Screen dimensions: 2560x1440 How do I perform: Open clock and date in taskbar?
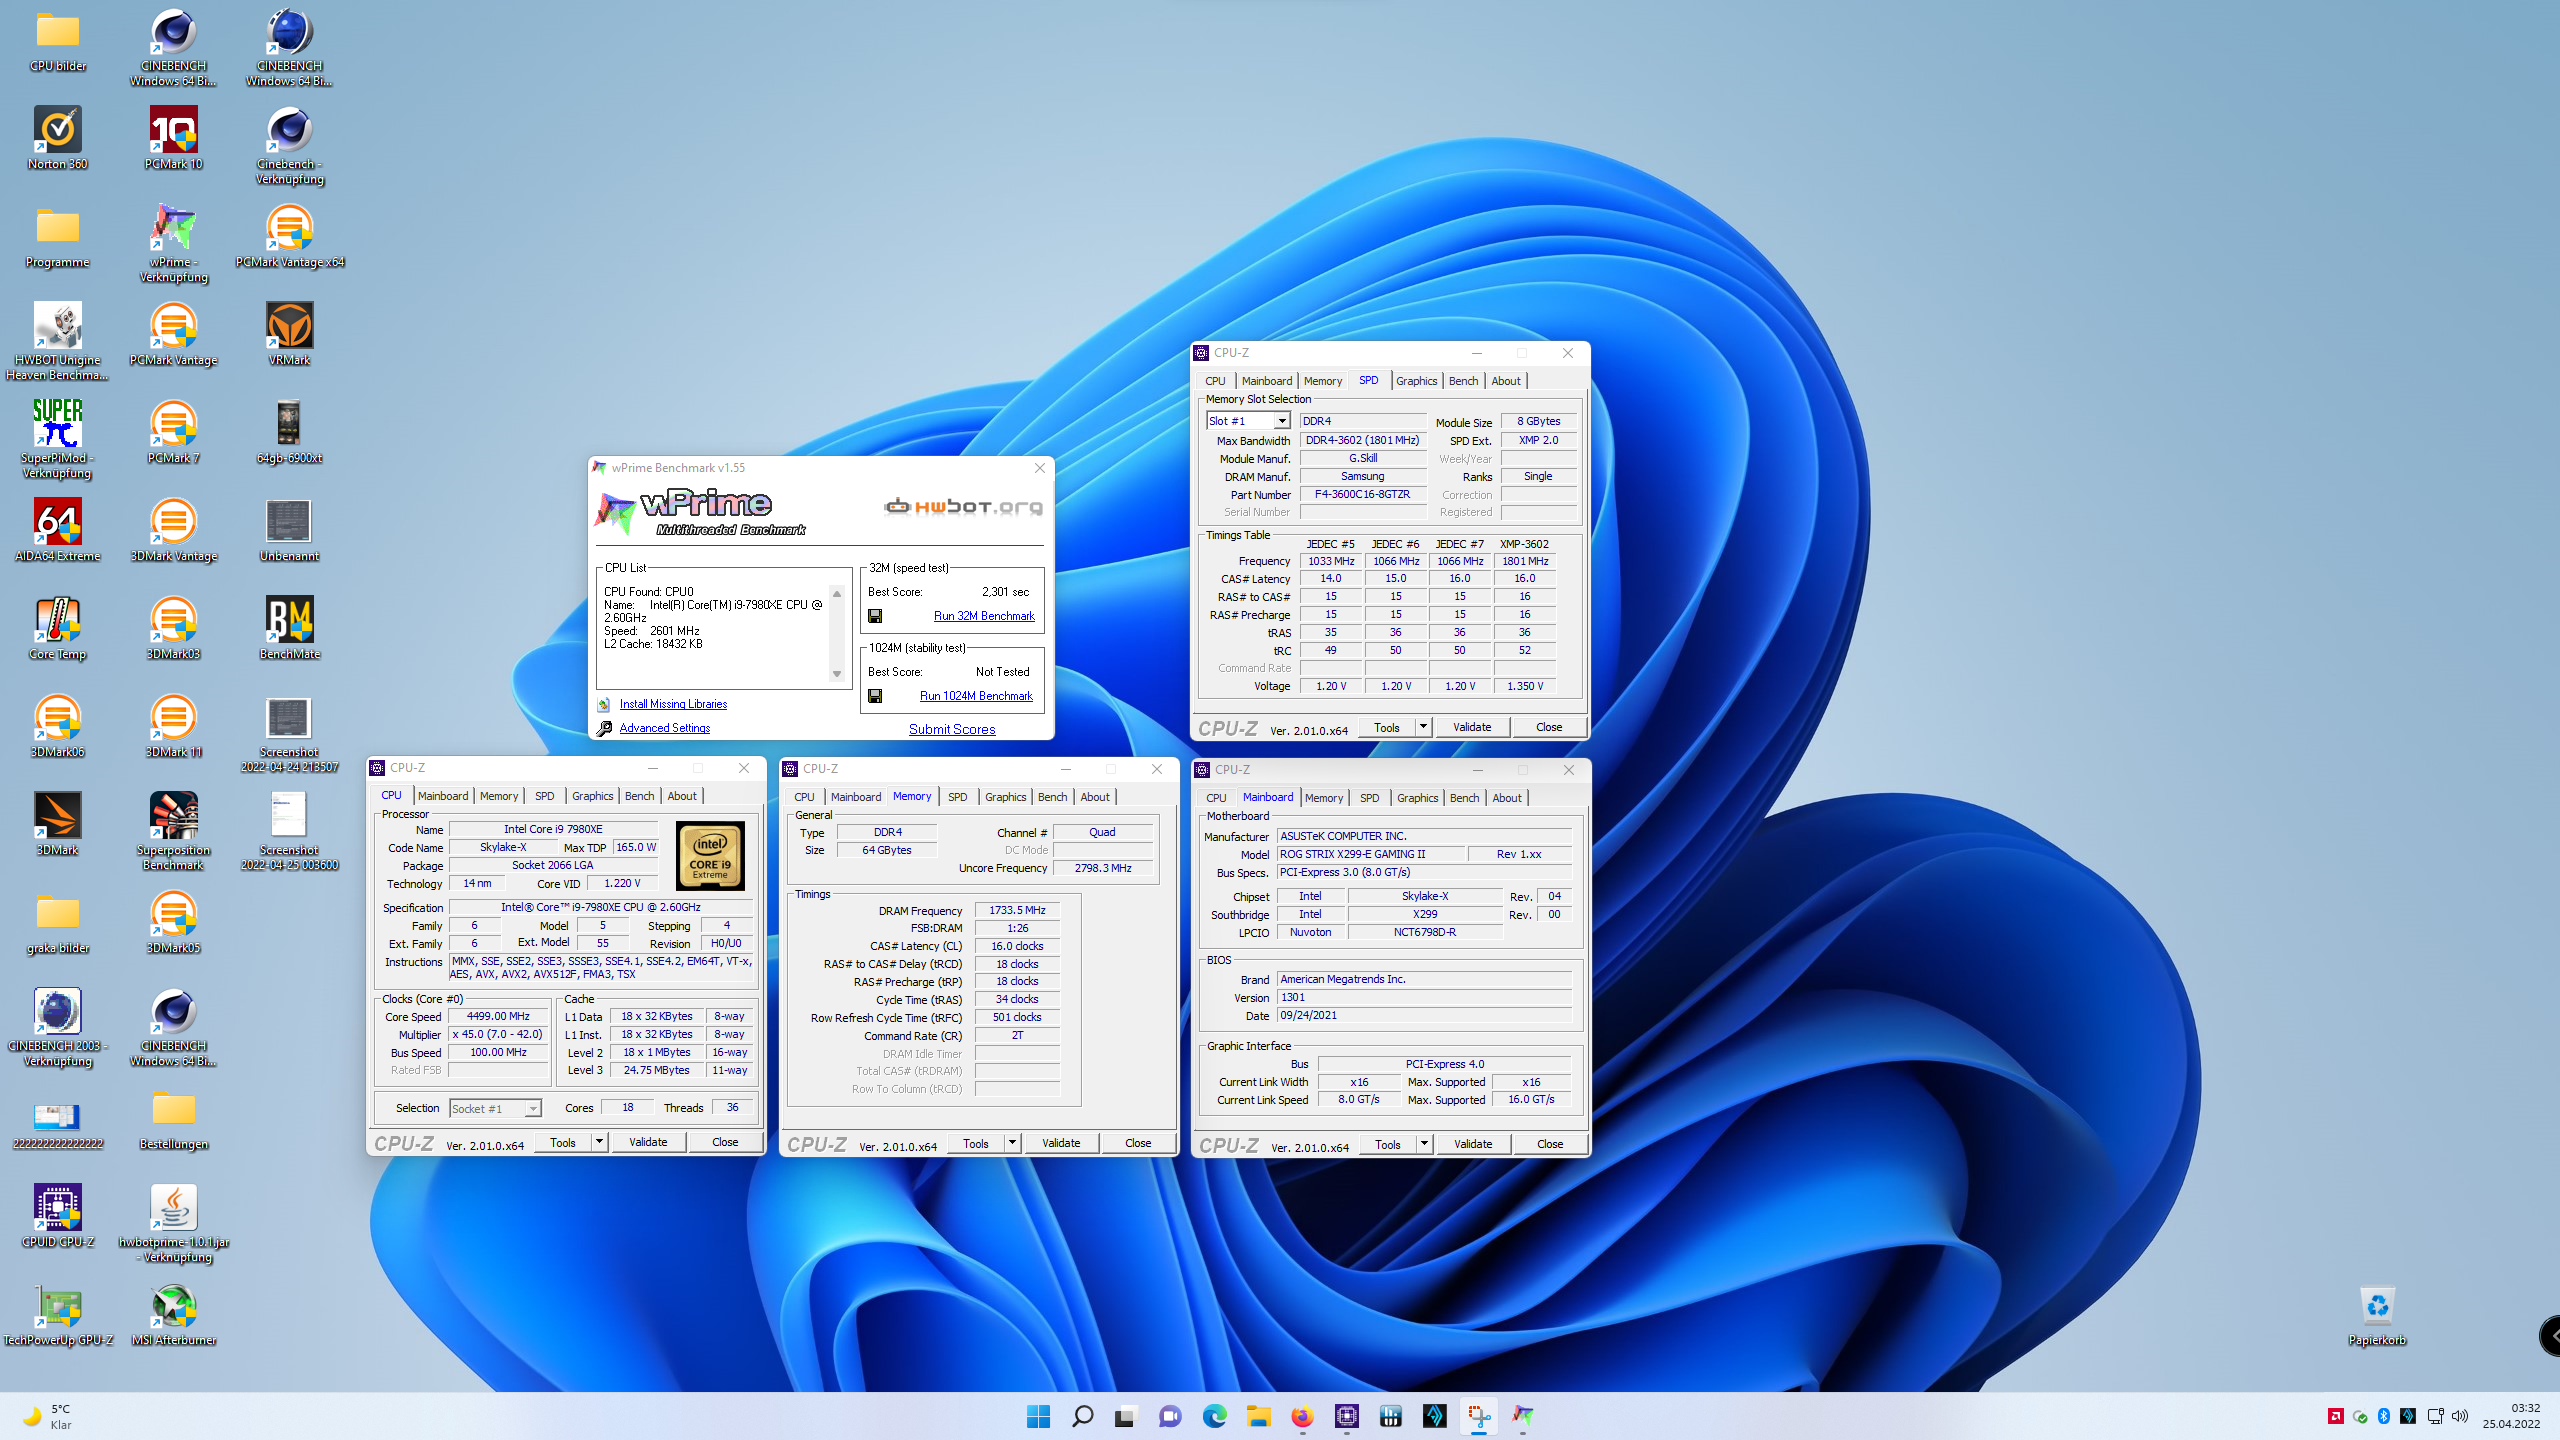2511,1416
